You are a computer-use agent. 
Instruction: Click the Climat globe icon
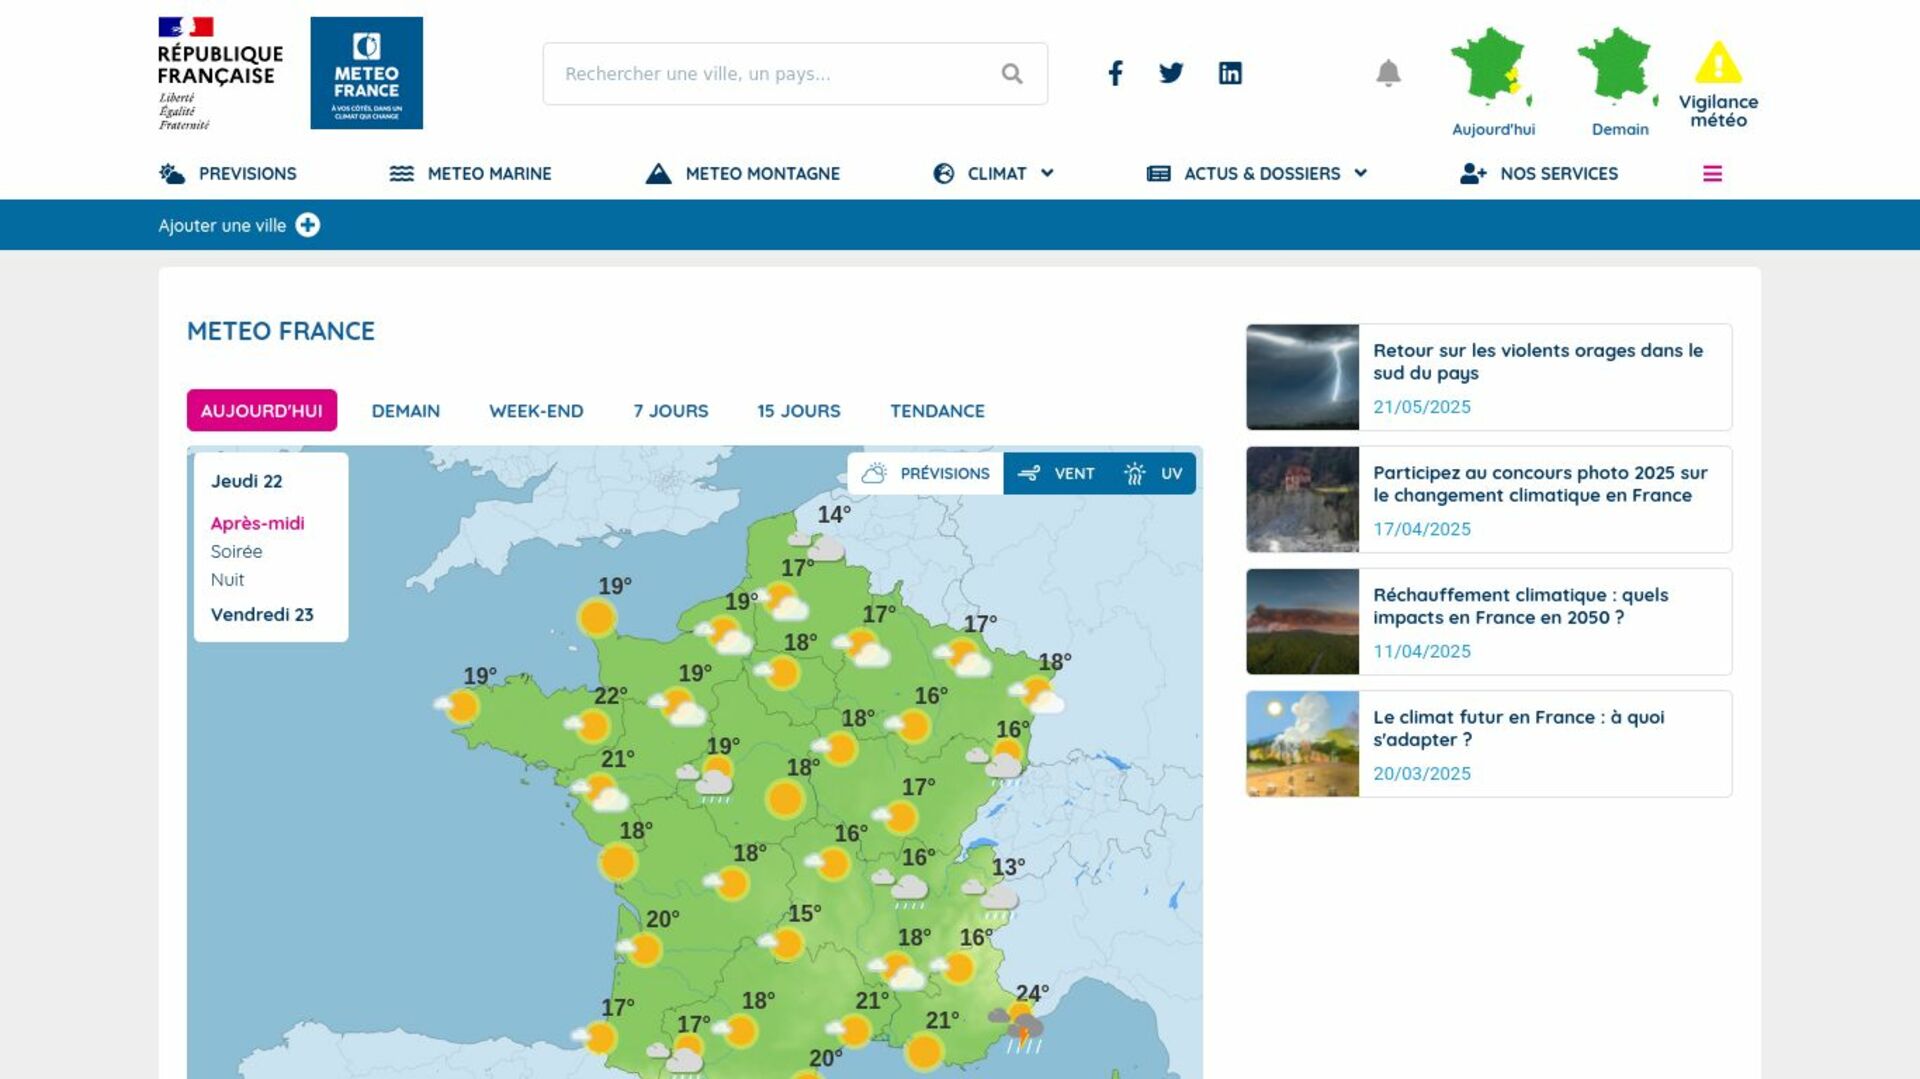point(943,174)
